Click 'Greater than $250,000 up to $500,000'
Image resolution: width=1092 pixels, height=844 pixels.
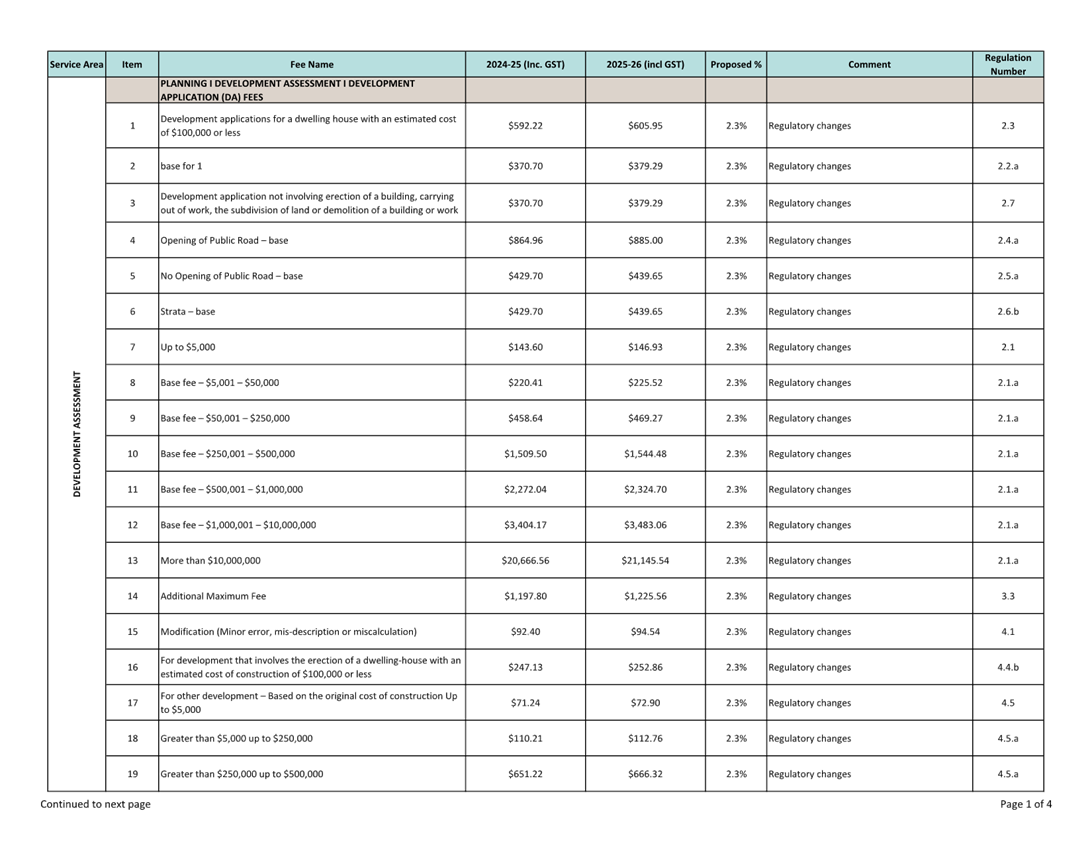coord(242,773)
